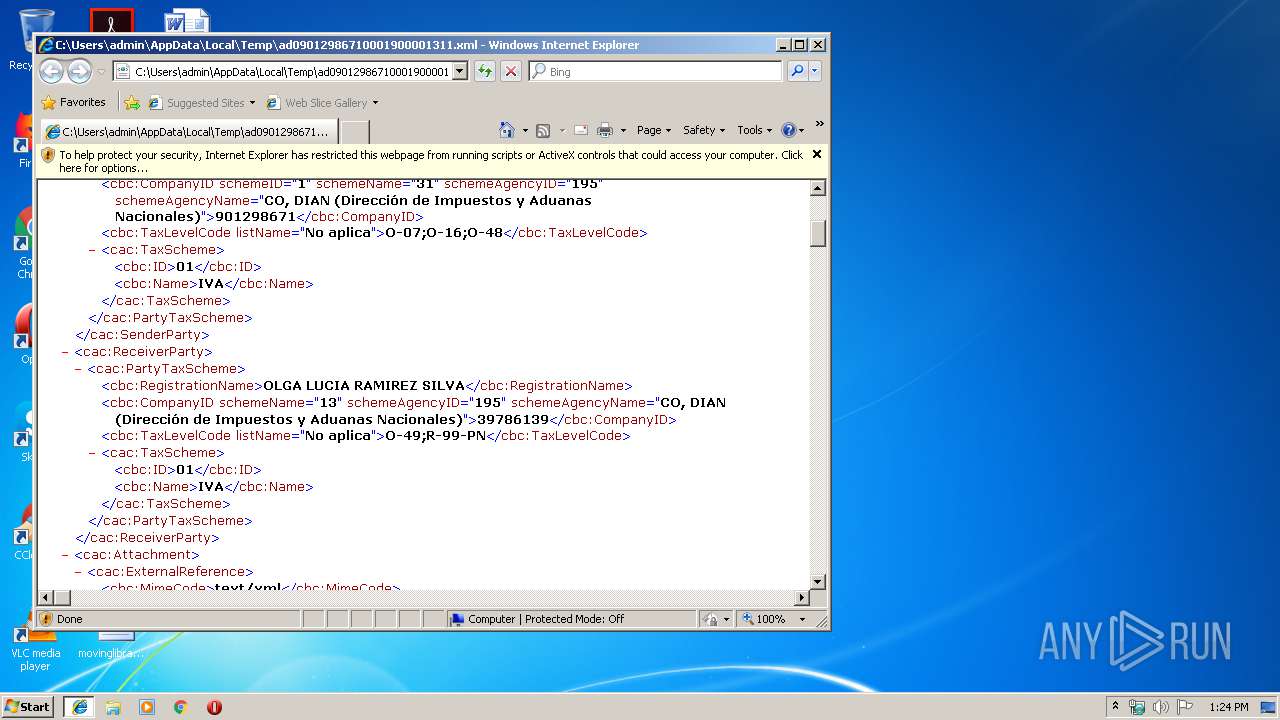Dismiss the information bar with its X
This screenshot has width=1280, height=720.
click(816, 155)
